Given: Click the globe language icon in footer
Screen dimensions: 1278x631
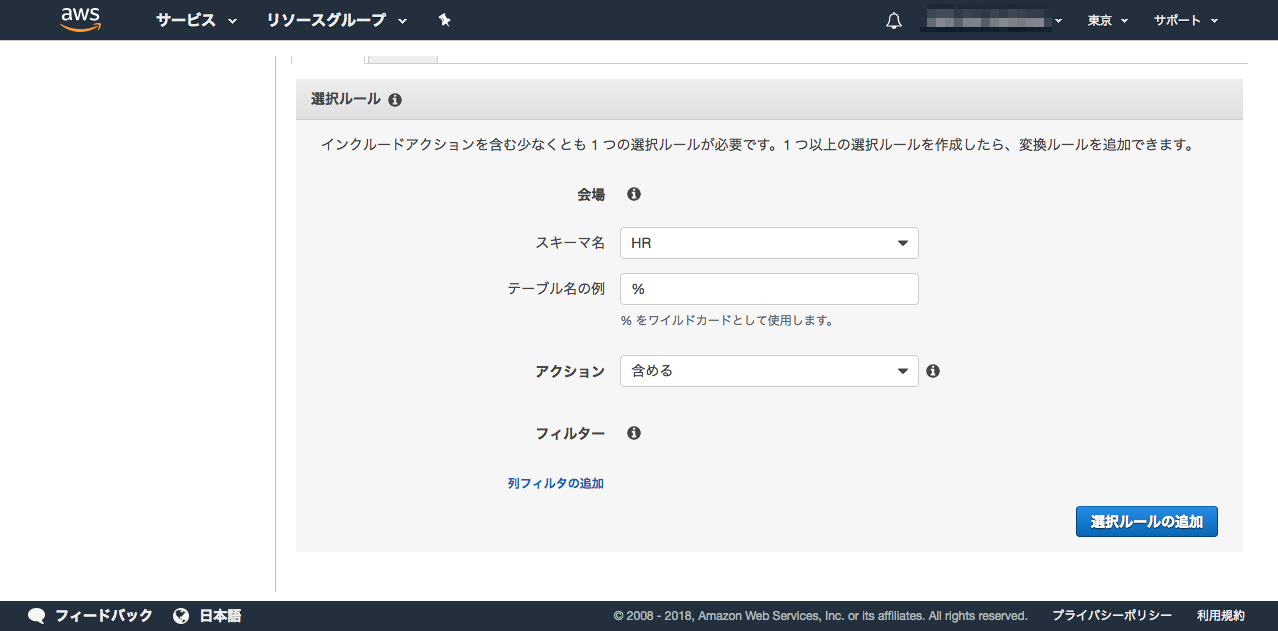Looking at the screenshot, I should pyautogui.click(x=181, y=616).
